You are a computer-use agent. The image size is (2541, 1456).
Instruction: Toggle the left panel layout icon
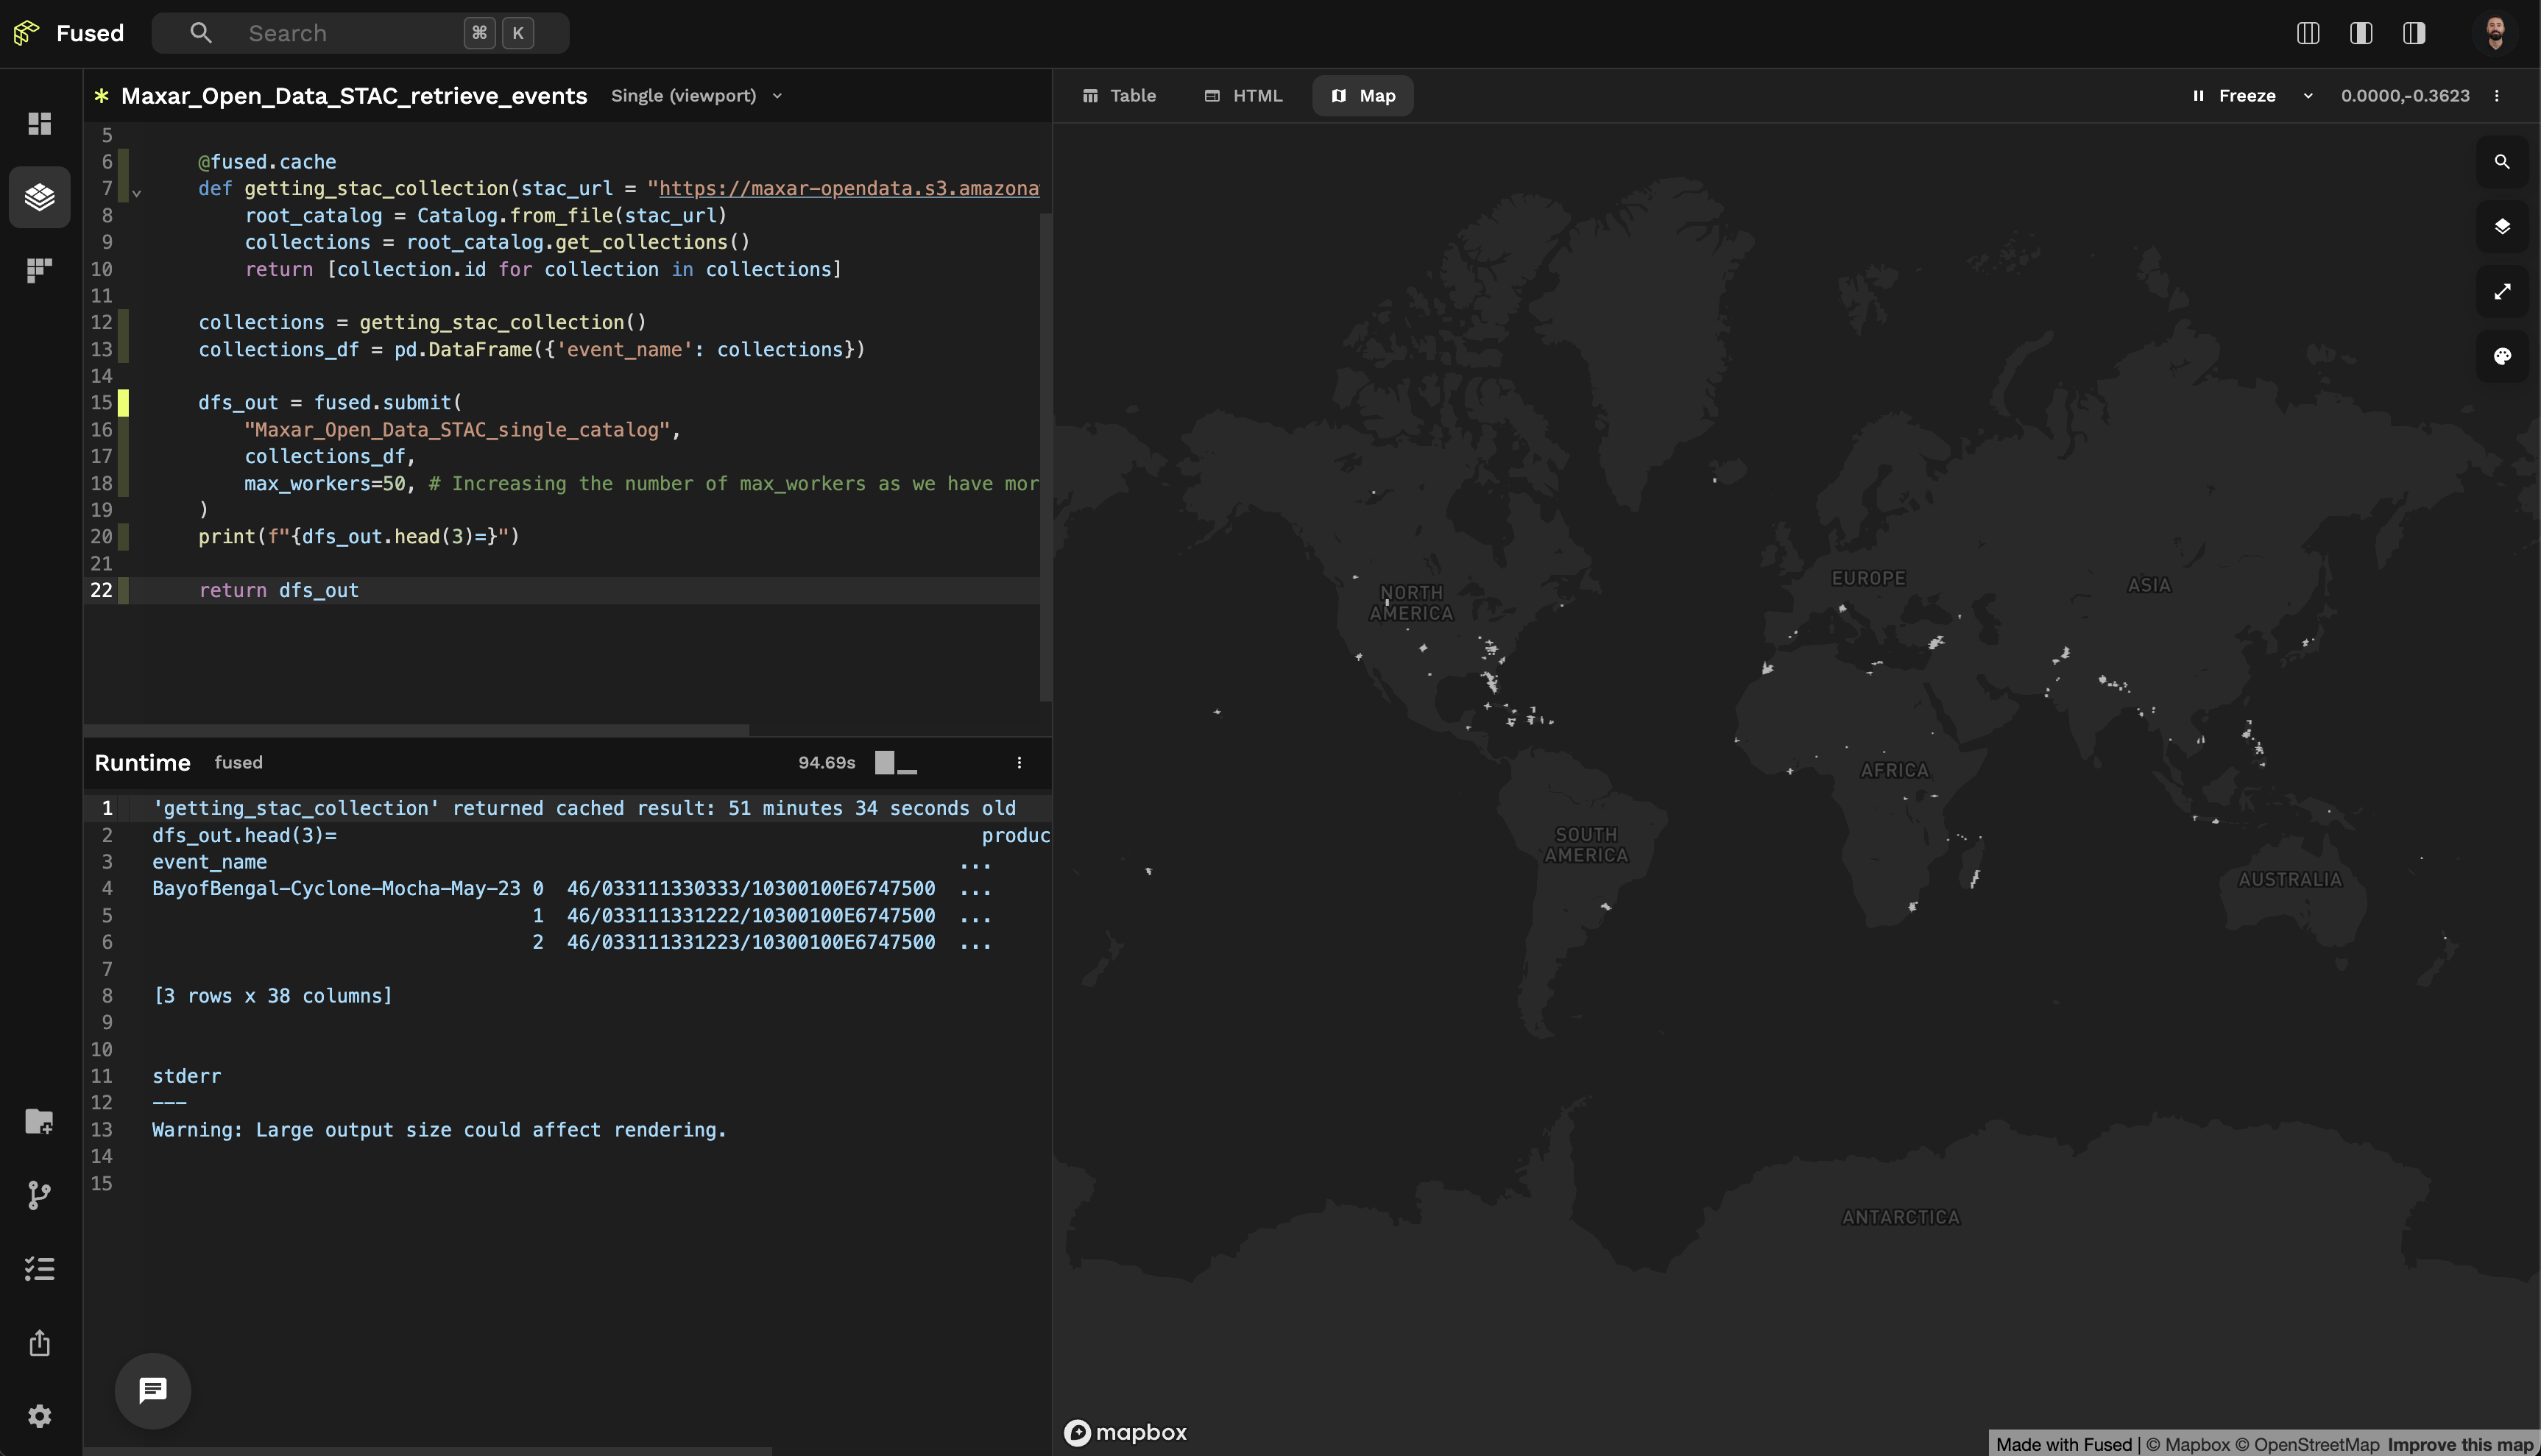click(2307, 33)
